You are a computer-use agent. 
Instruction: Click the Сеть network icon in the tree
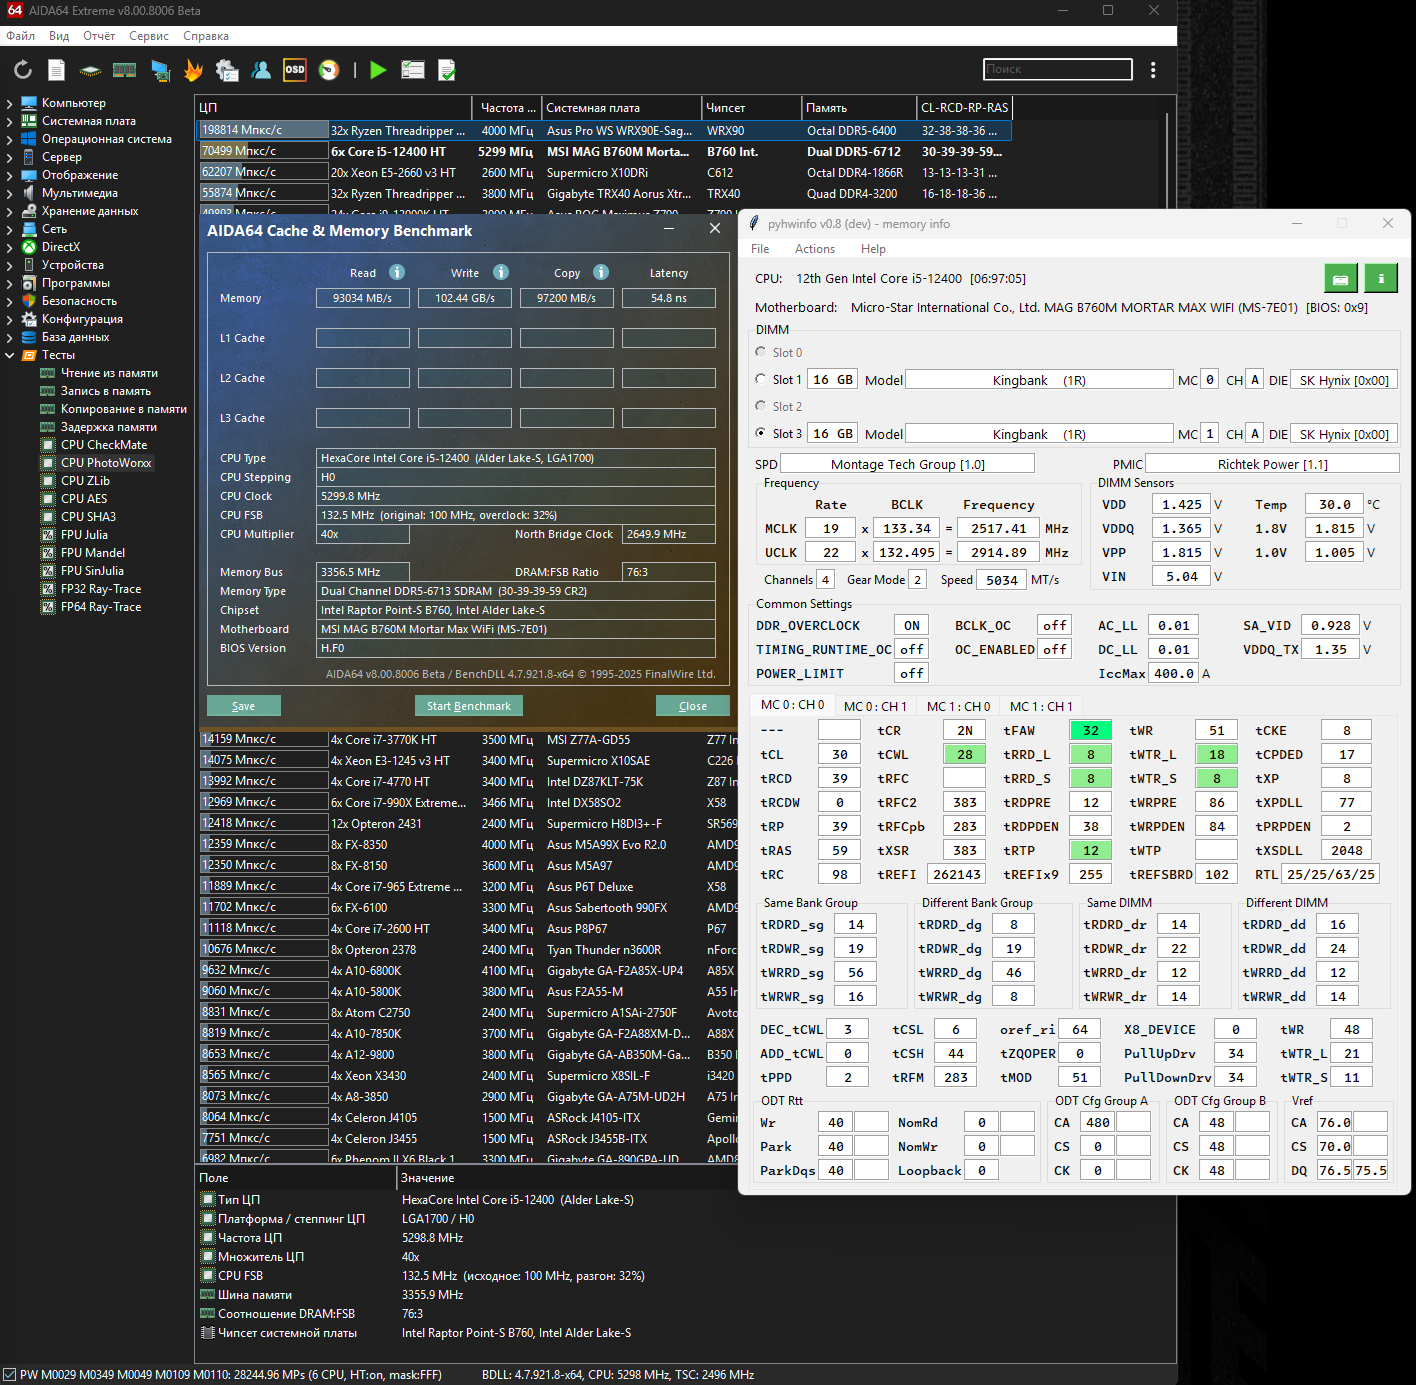30,229
